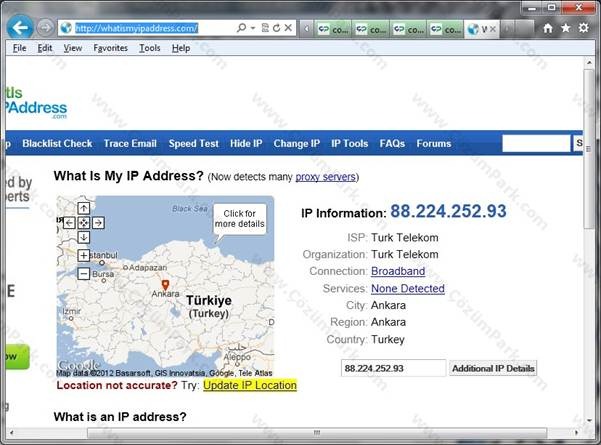Zoom out on the map with minus

(84, 273)
